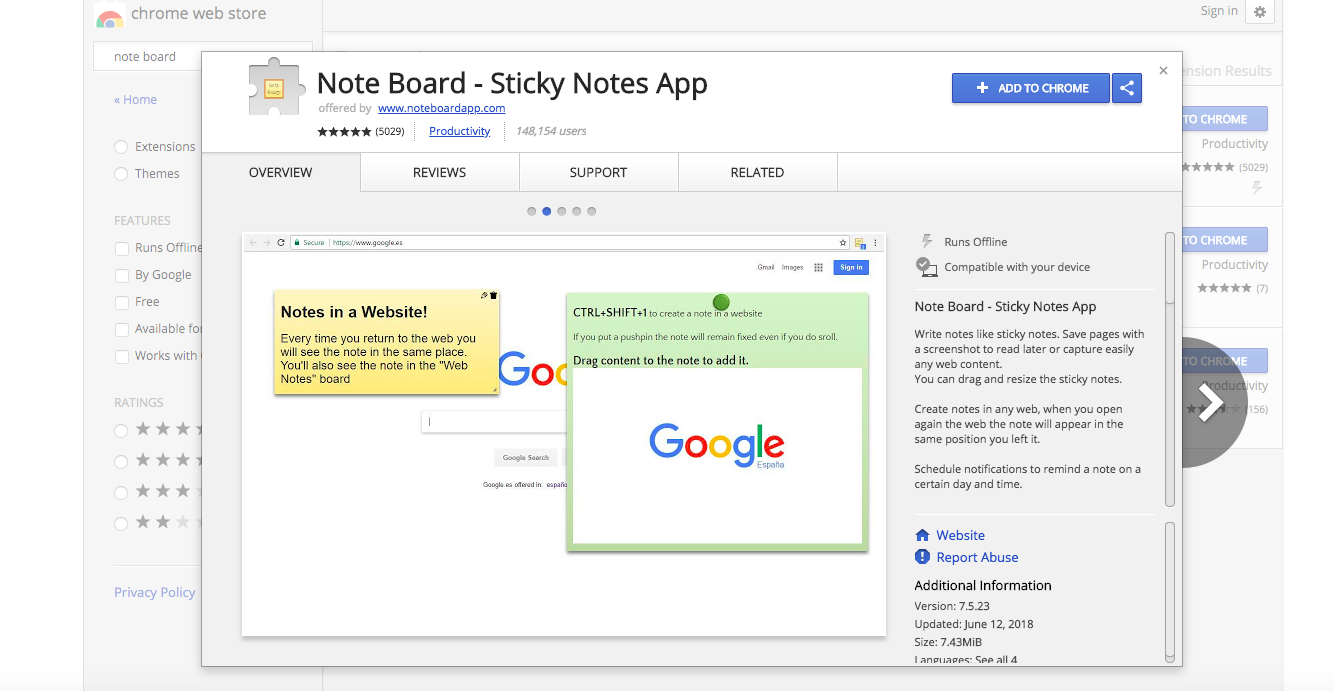Switch to the REVIEWS tab
Viewport: 1334px width, 691px height.
(x=439, y=172)
